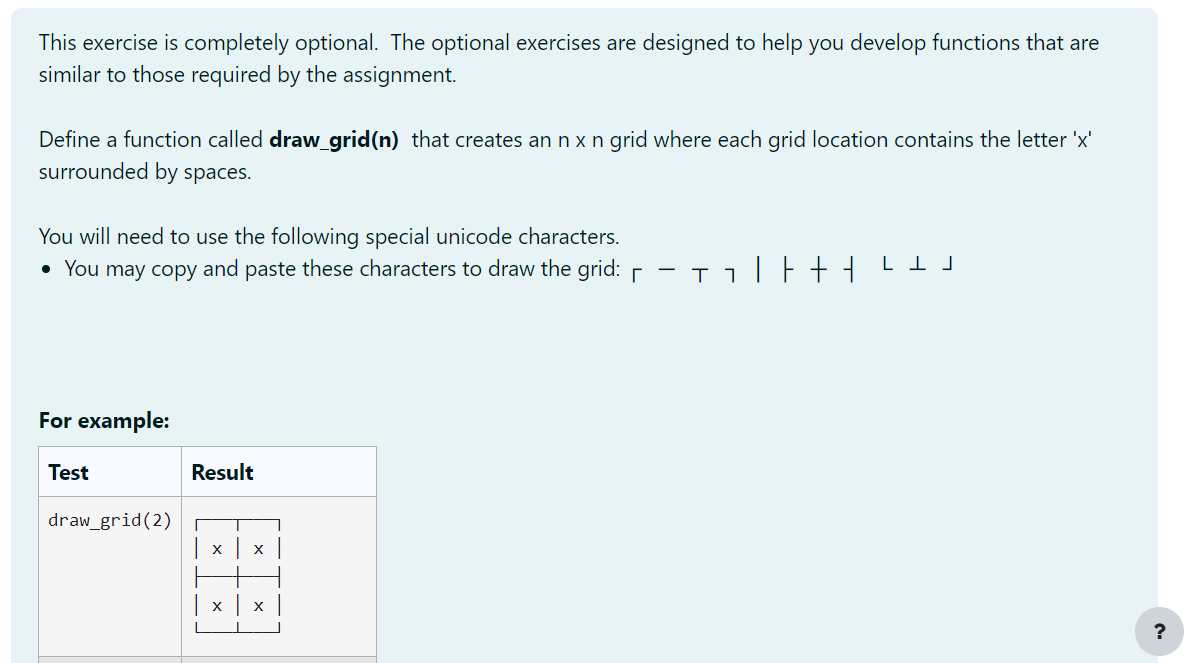Select the Test column header
Screen dimensions: 1188x663
tap(68, 471)
